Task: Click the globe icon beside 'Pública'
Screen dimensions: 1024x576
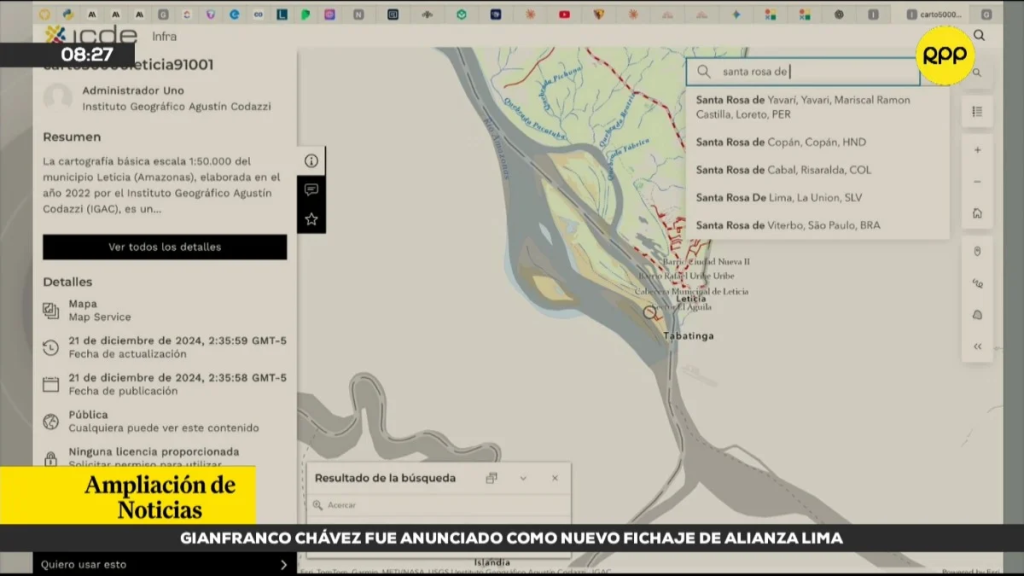Action: (x=51, y=421)
